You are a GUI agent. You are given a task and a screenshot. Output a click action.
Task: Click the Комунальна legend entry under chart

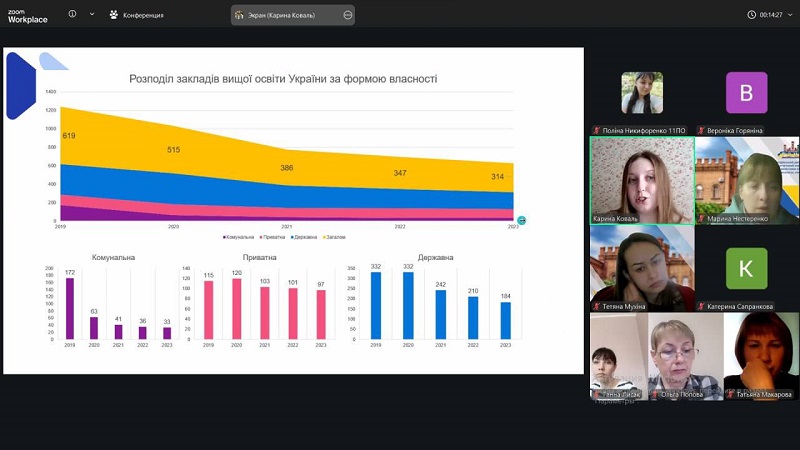[x=239, y=237]
